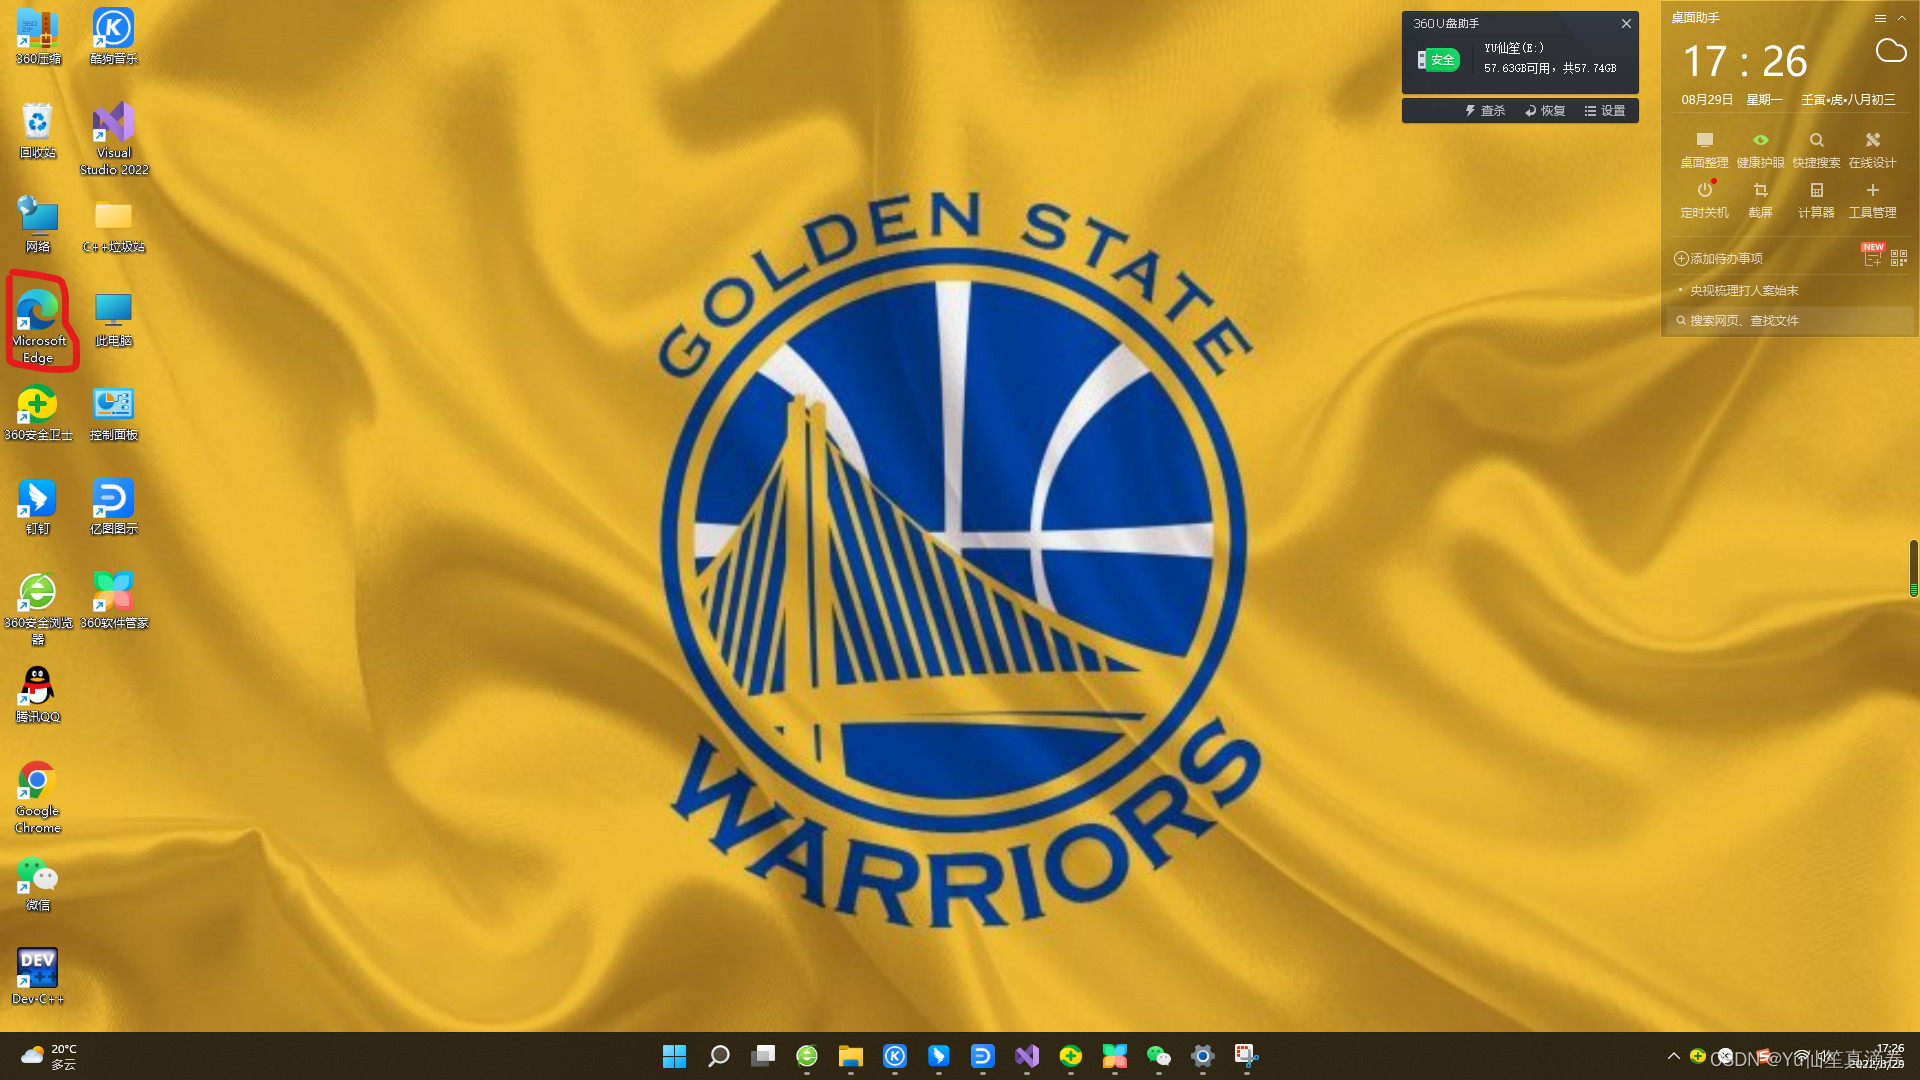Open the 定时关机 timed shutdown tool
1920x1080 pixels.
(1704, 191)
